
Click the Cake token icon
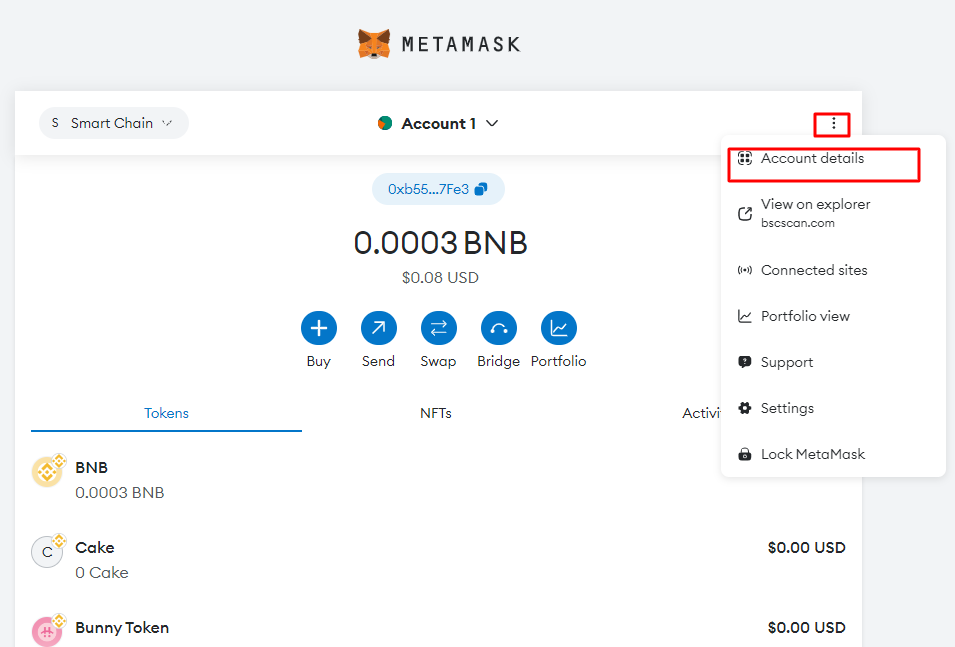48,551
